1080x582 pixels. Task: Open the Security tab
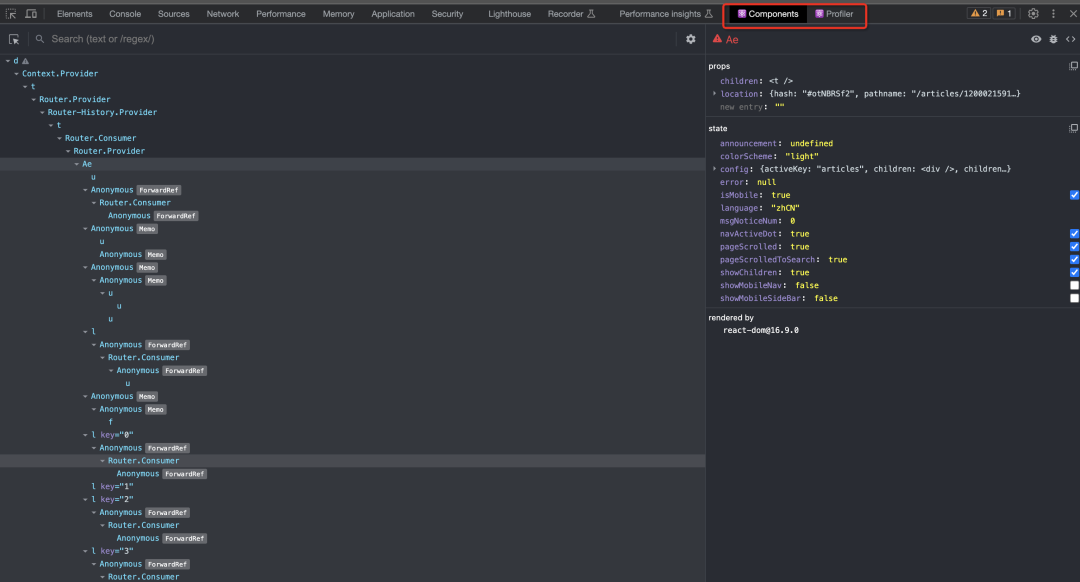[447, 14]
